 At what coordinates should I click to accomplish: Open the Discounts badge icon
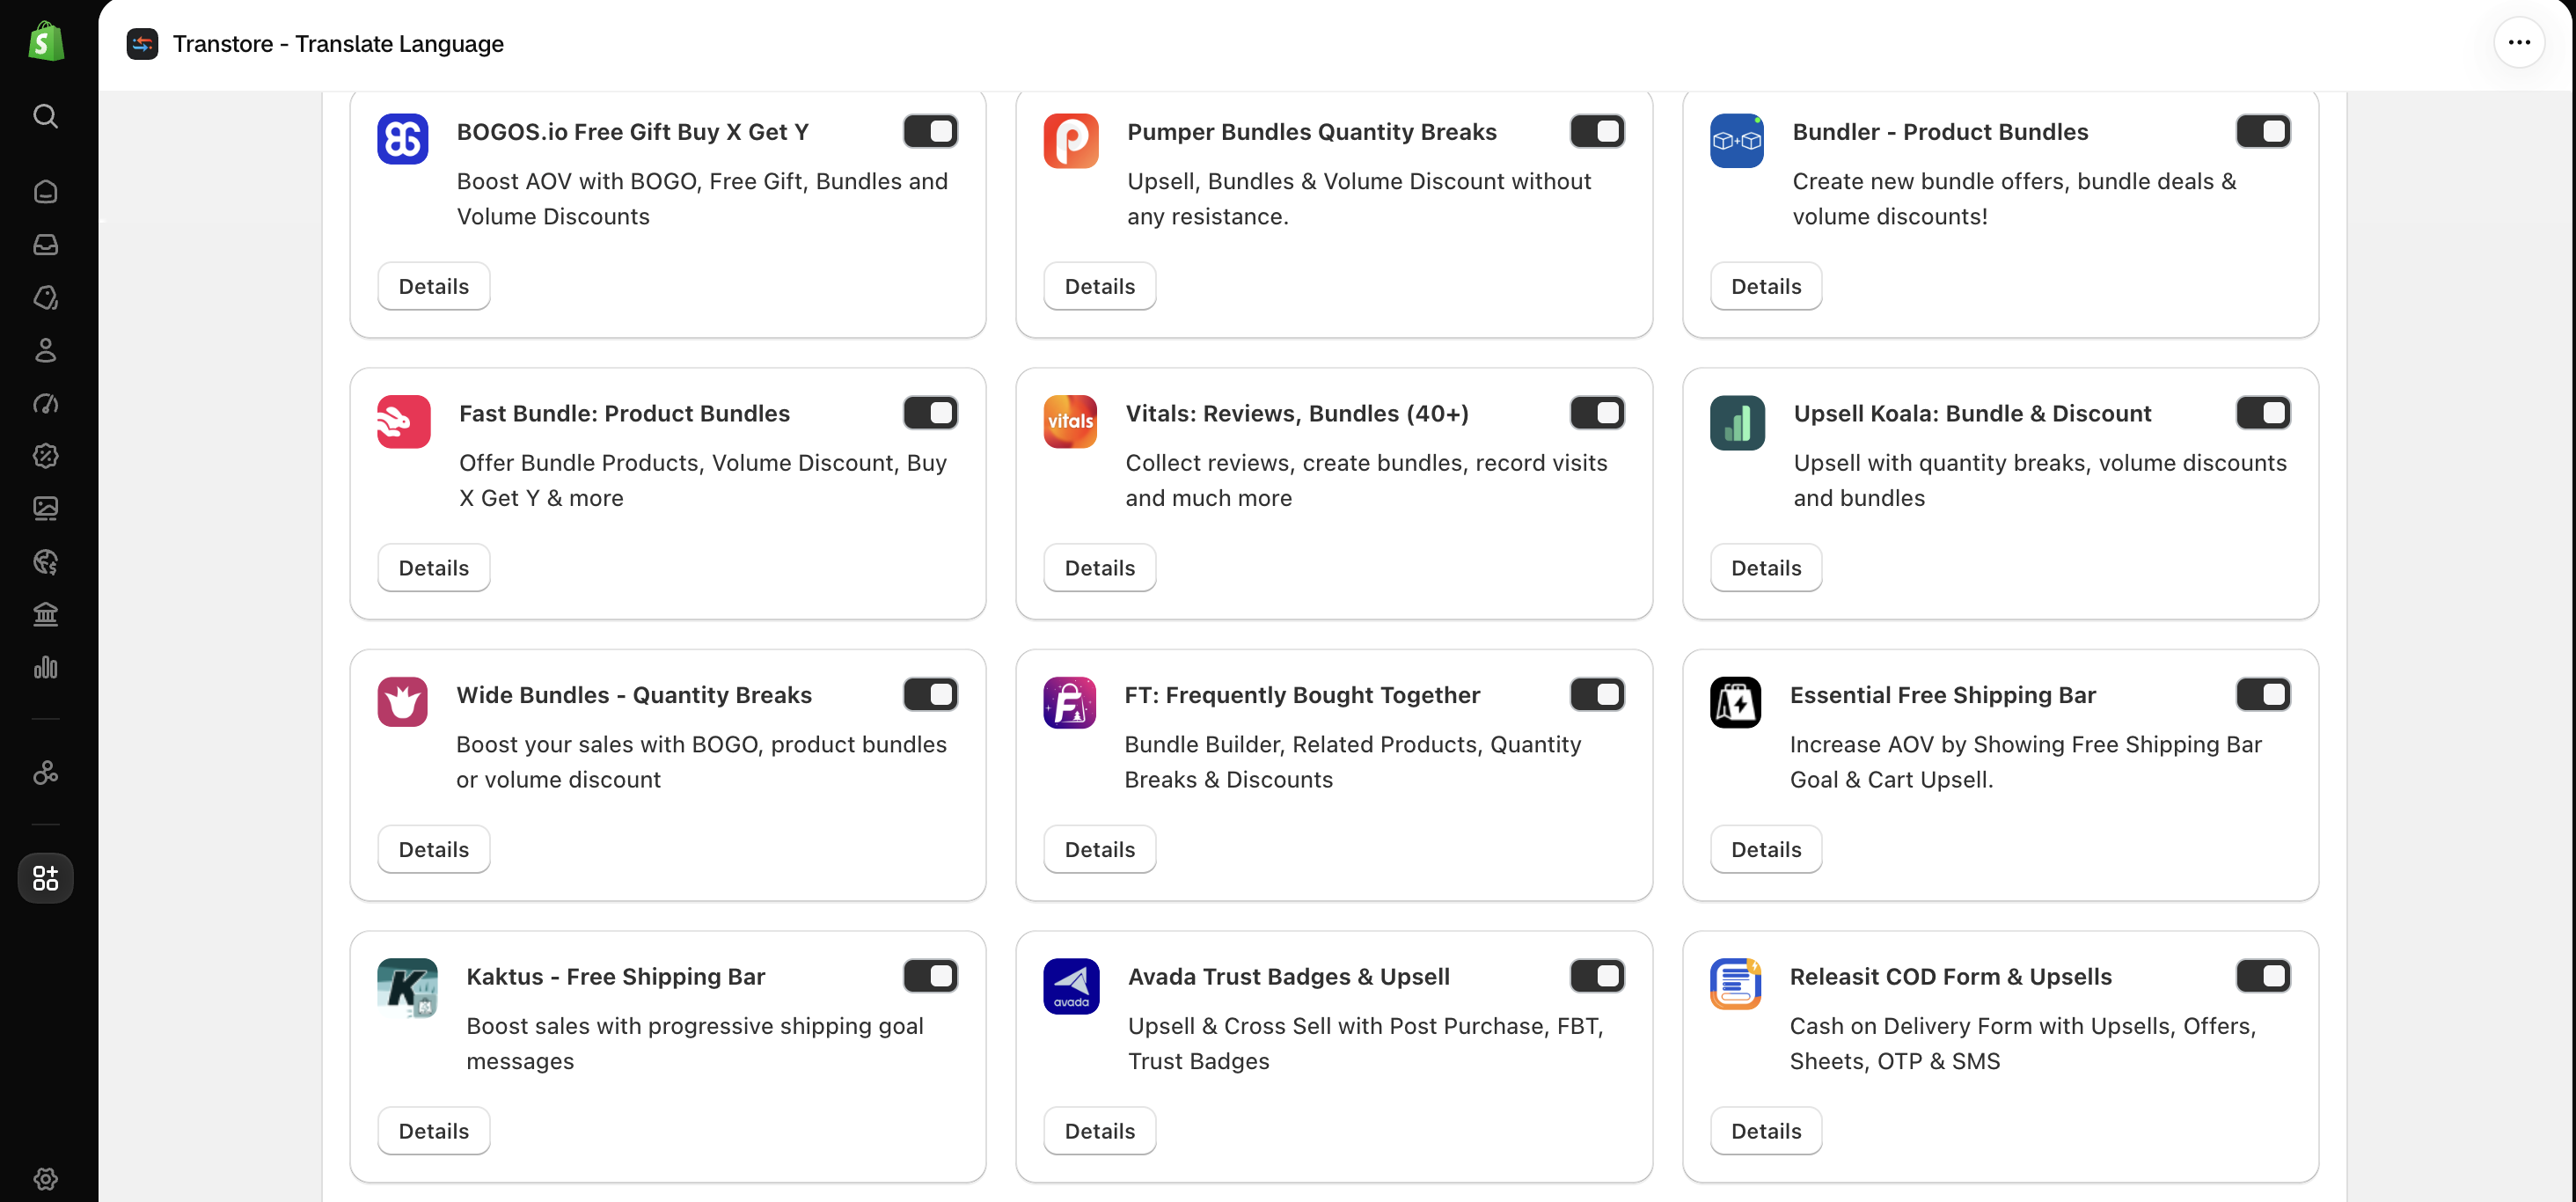[46, 456]
